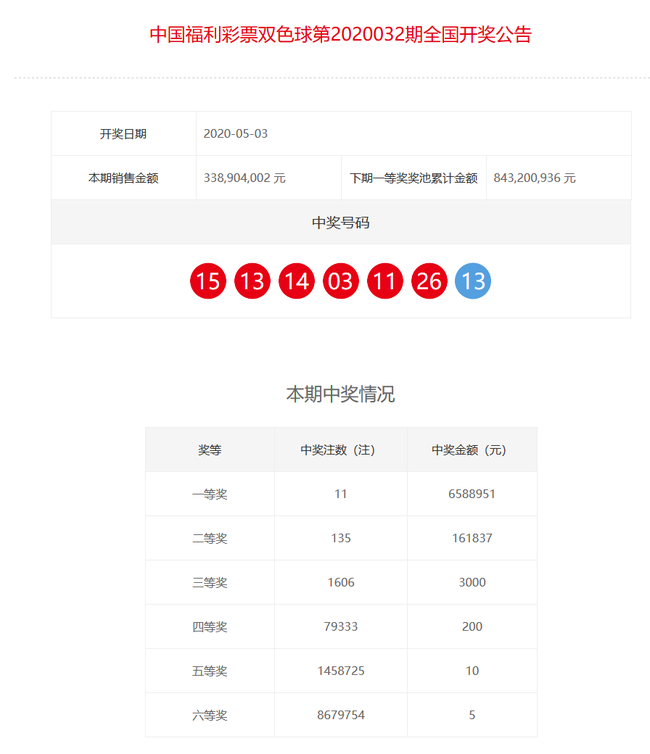The width and height of the screenshot is (650, 754).
Task: Select the 下期一等奖奖池累计金额 label
Action: 413,178
